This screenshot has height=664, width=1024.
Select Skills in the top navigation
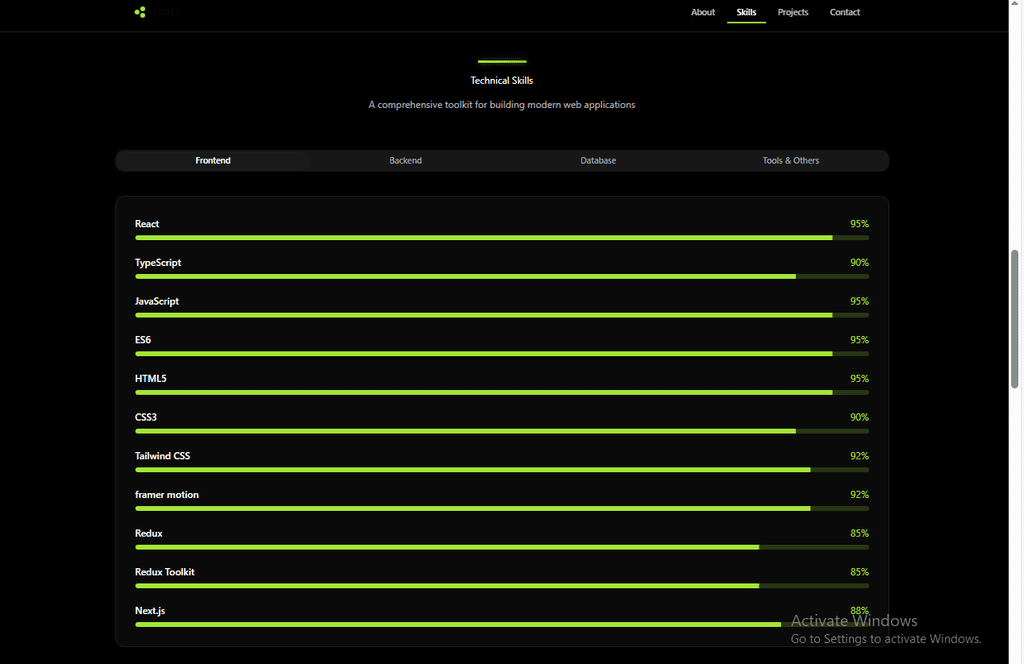tap(746, 12)
